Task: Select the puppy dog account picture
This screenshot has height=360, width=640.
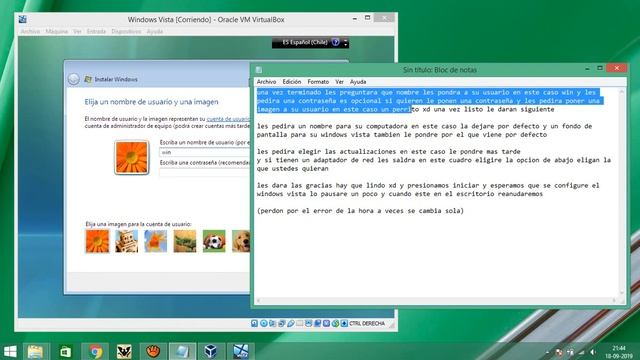Action: 241,241
